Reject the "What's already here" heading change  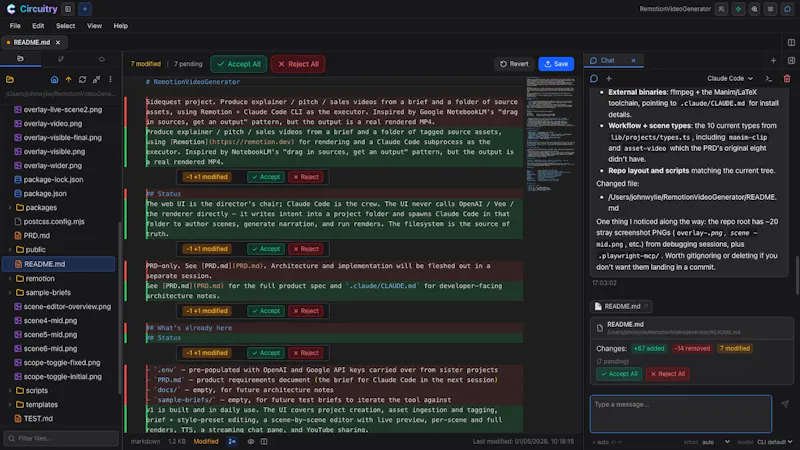tap(306, 353)
